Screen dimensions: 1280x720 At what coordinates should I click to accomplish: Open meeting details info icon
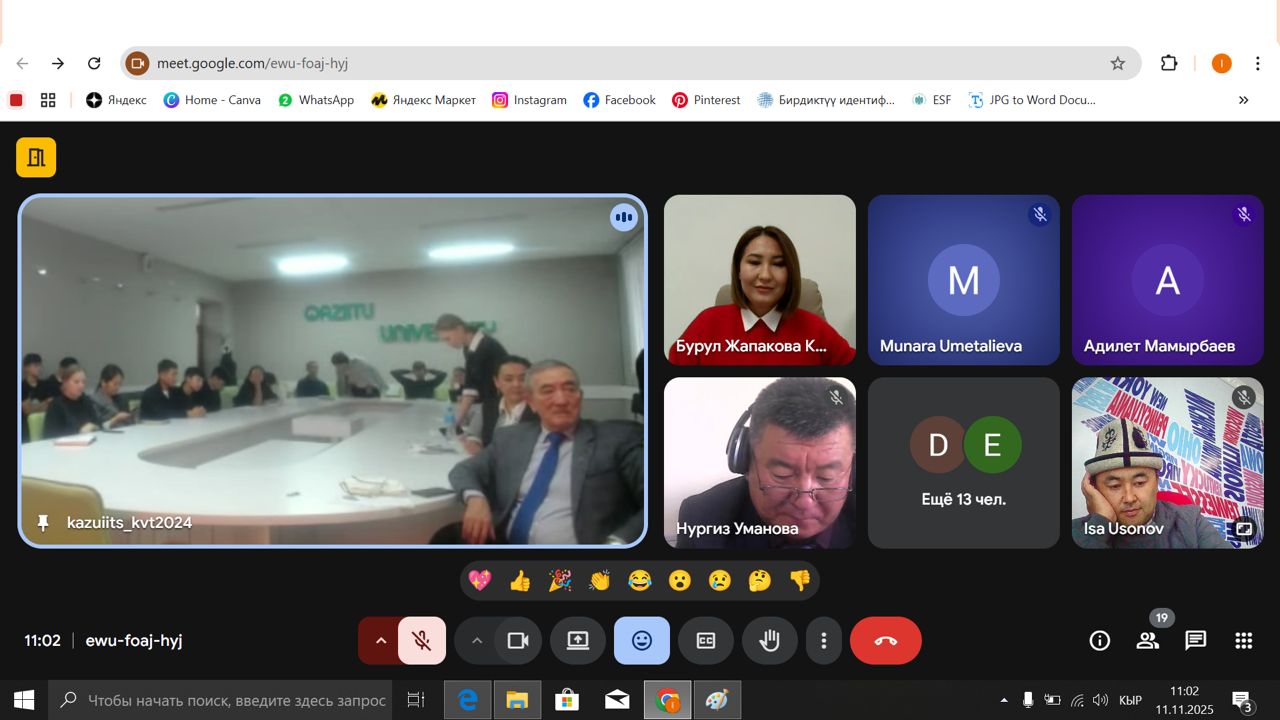click(1099, 641)
